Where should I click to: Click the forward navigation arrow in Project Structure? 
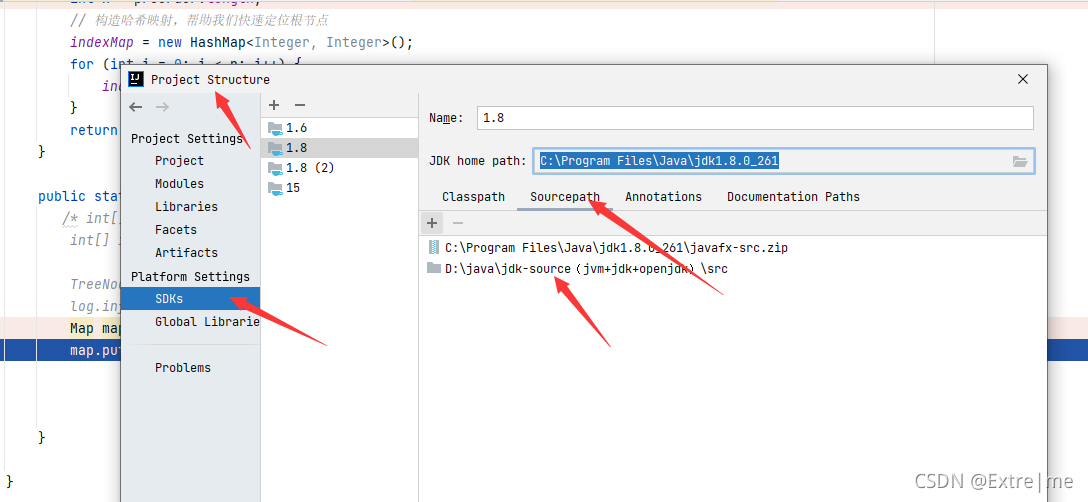pos(162,107)
